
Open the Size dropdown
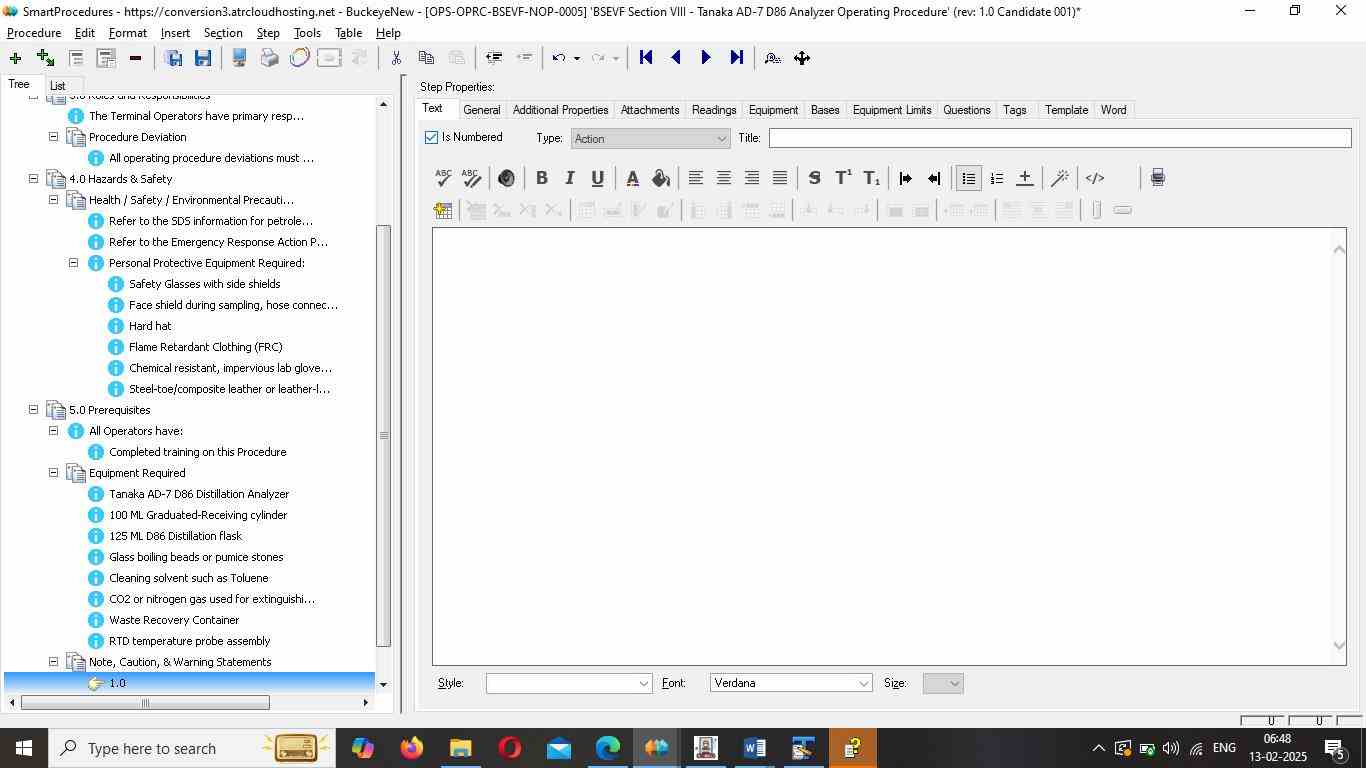pyautogui.click(x=943, y=683)
